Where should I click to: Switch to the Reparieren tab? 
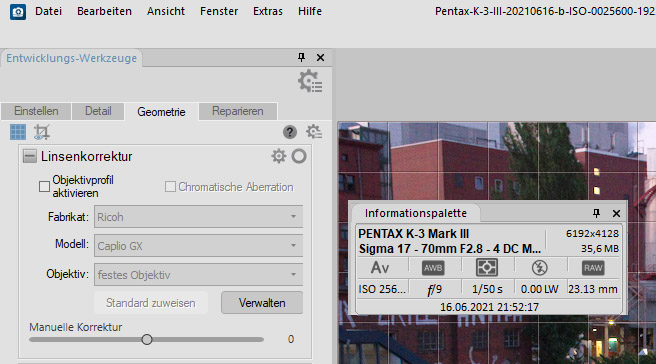click(238, 111)
